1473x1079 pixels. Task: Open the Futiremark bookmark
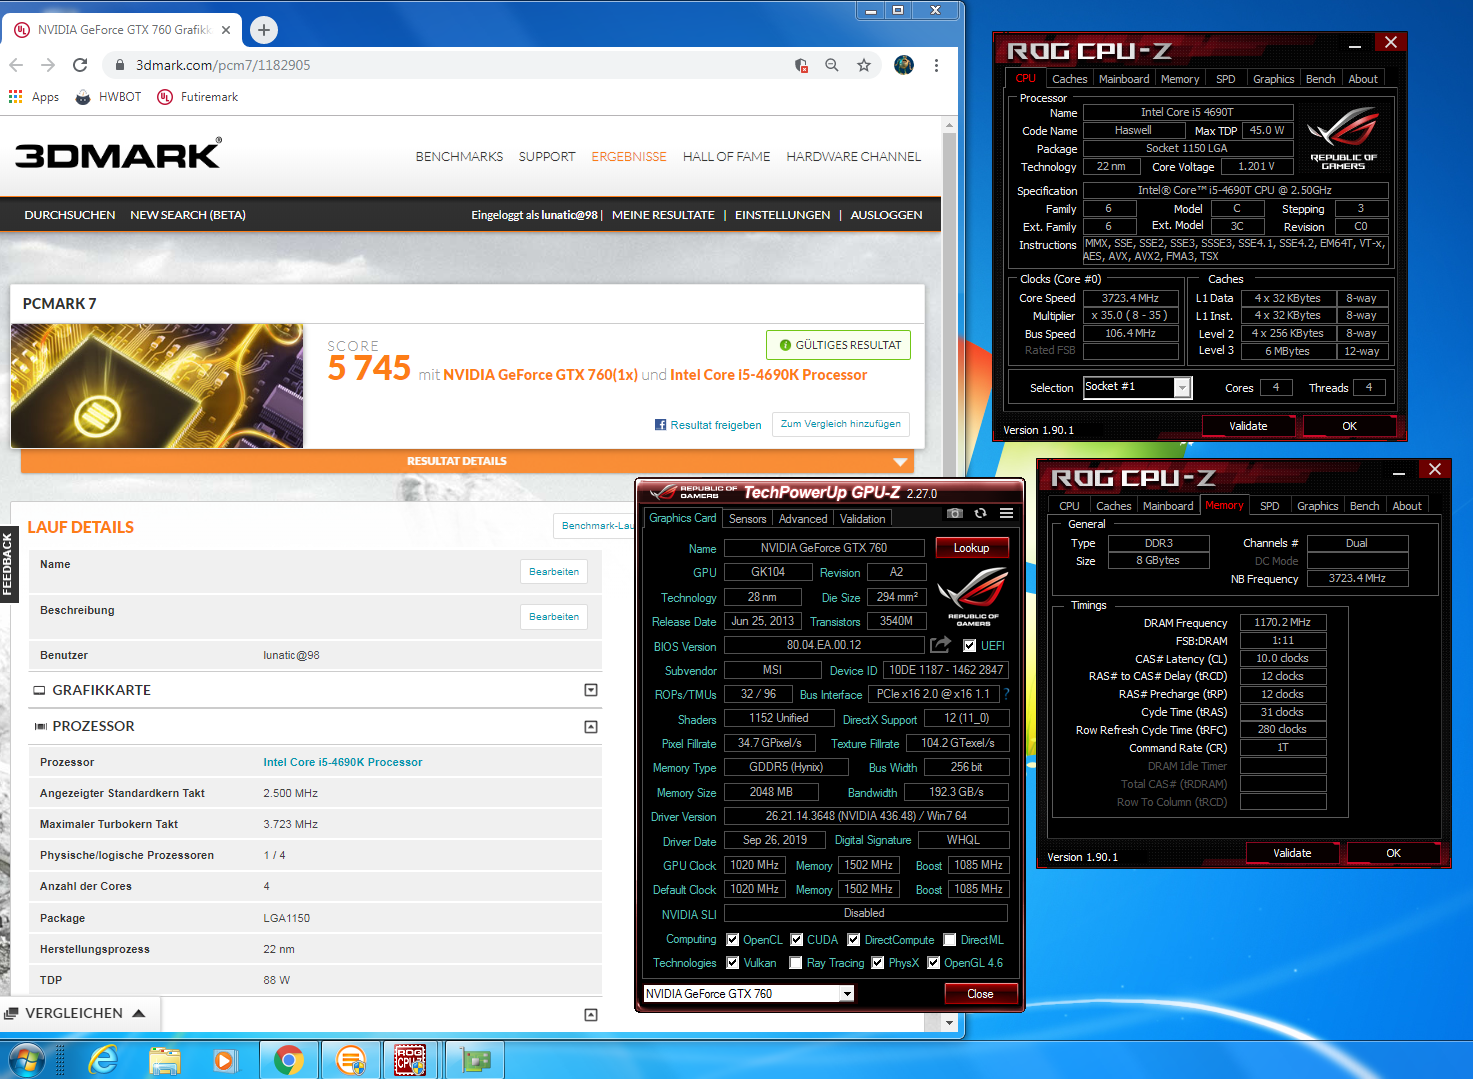point(198,97)
